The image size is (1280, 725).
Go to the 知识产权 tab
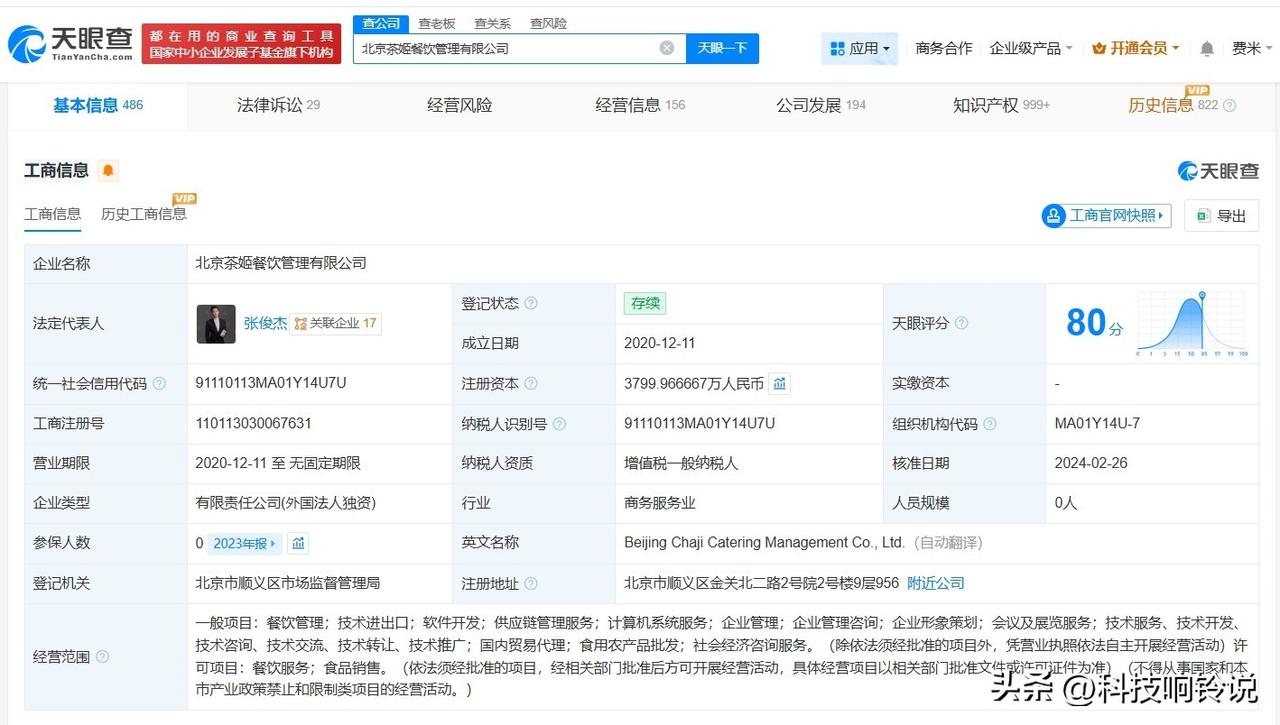click(1001, 105)
